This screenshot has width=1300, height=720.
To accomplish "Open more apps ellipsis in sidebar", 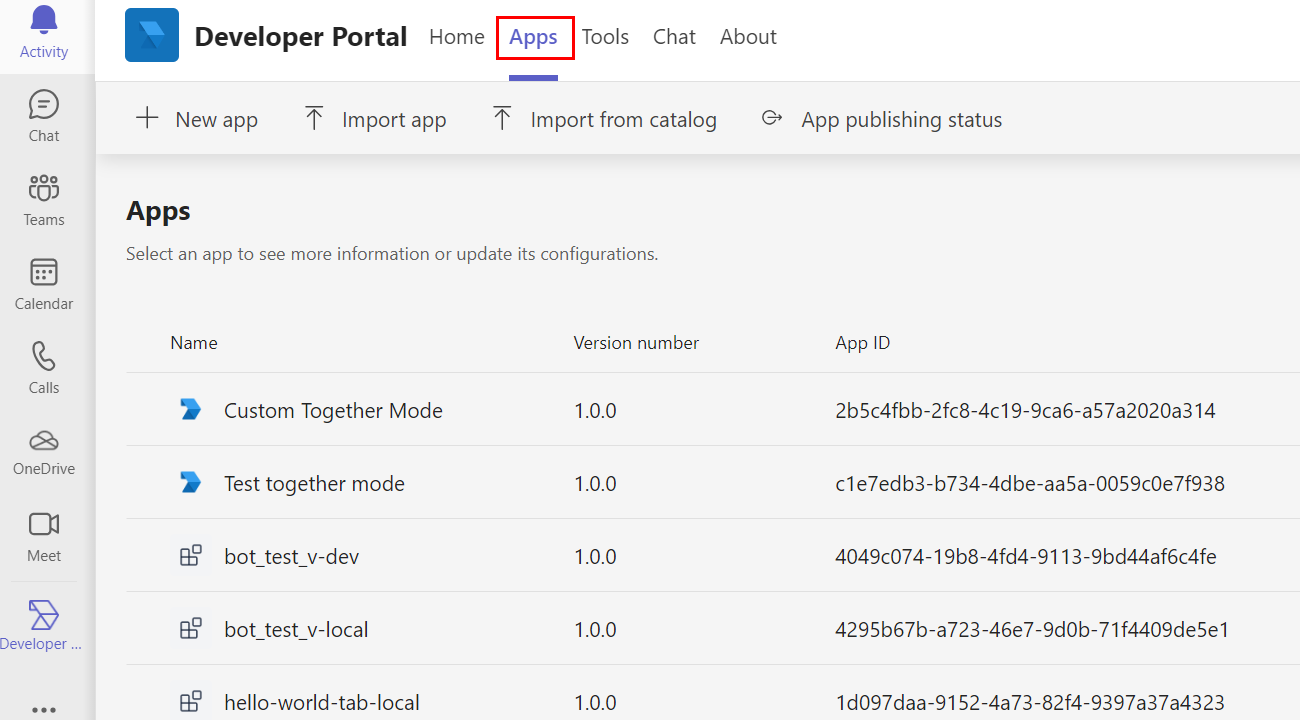I will [x=44, y=709].
